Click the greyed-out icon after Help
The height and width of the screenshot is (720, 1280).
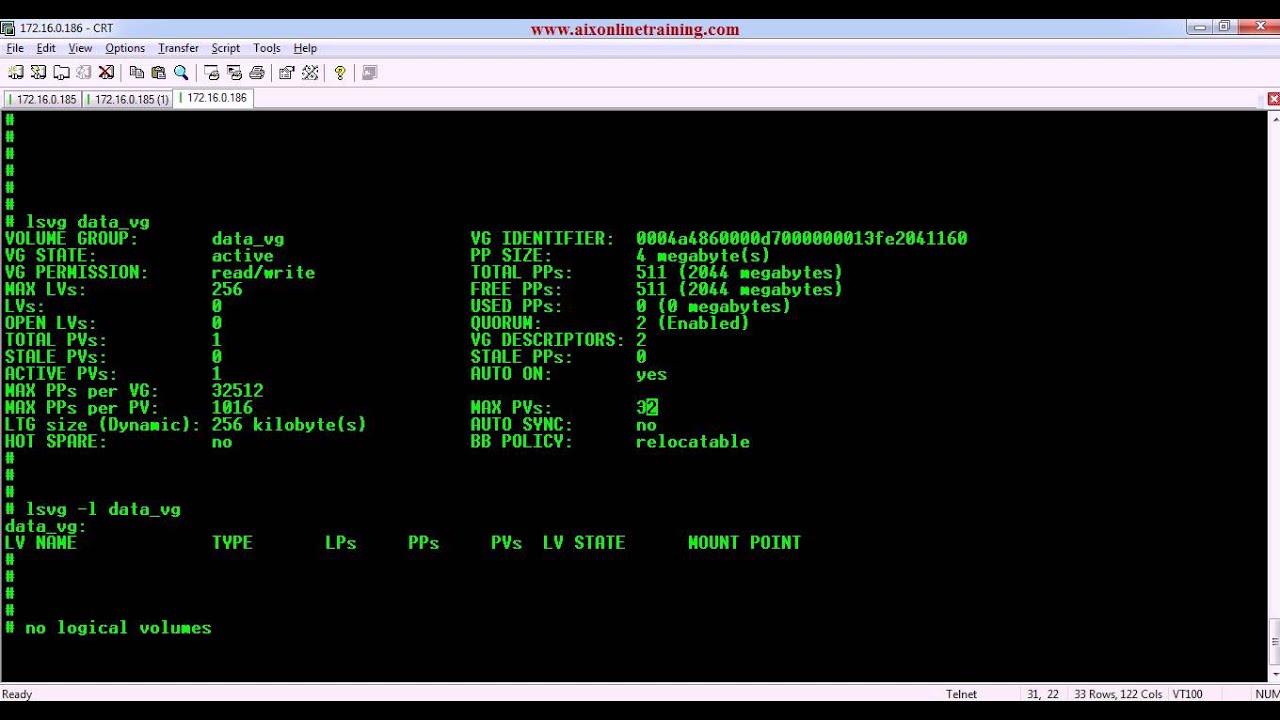(x=369, y=73)
